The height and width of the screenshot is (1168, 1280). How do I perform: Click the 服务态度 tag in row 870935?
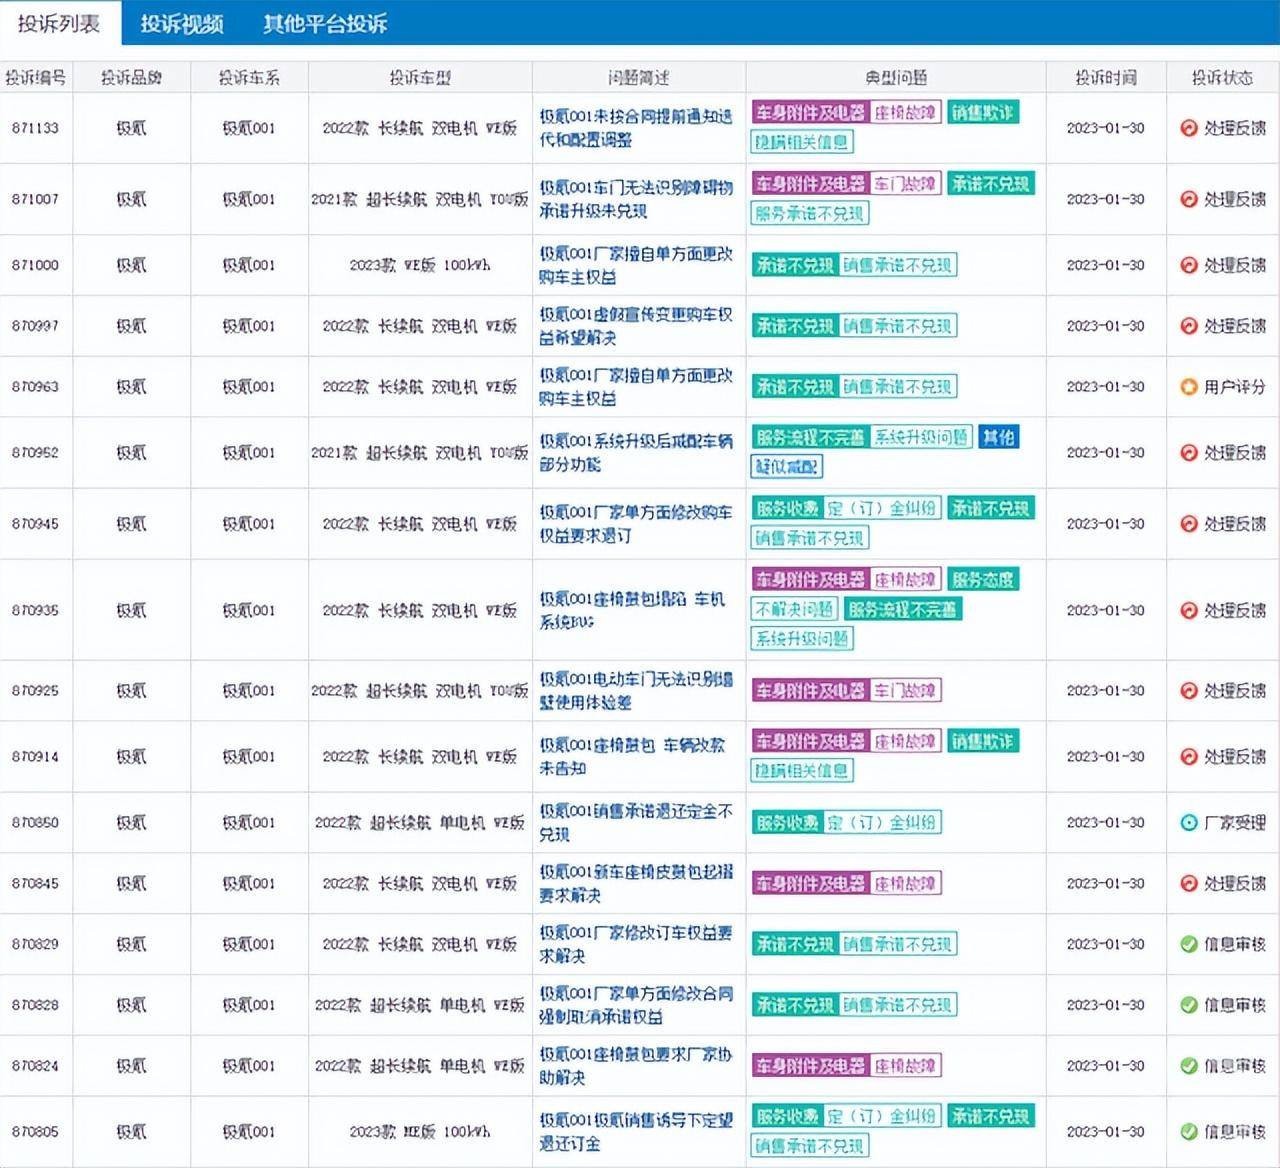click(982, 579)
